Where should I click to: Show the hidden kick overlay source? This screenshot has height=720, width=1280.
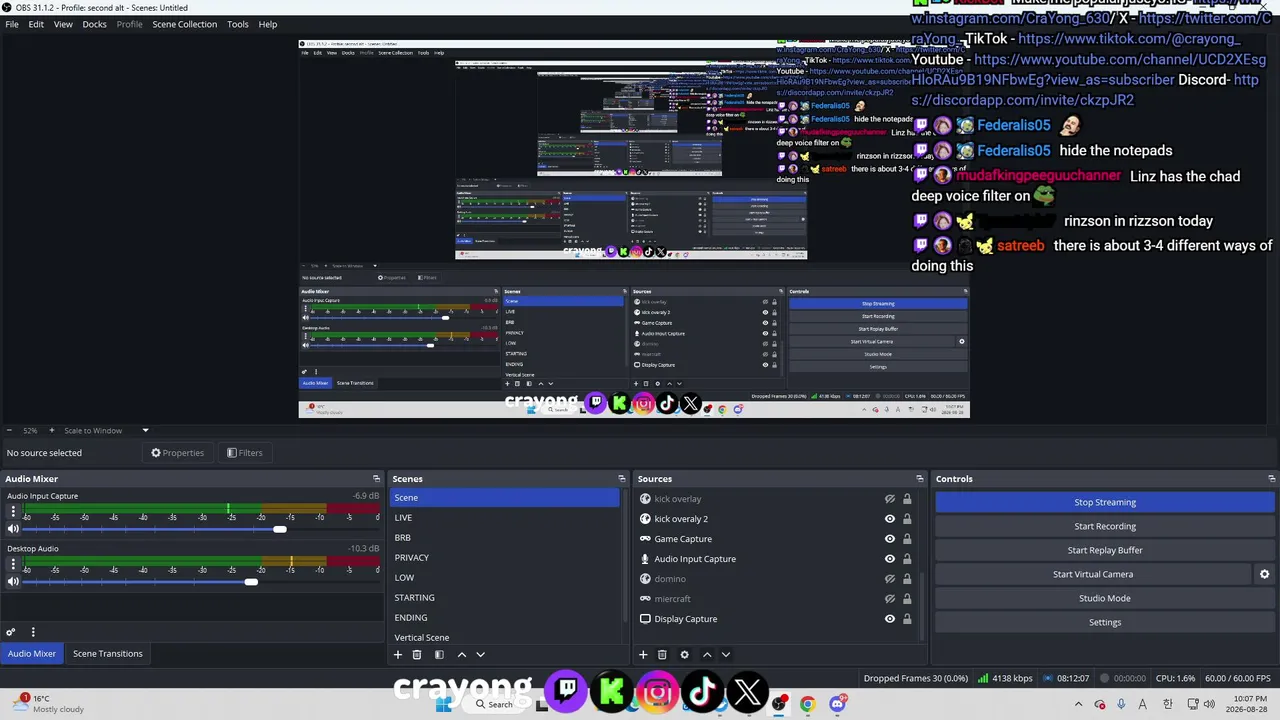click(889, 499)
